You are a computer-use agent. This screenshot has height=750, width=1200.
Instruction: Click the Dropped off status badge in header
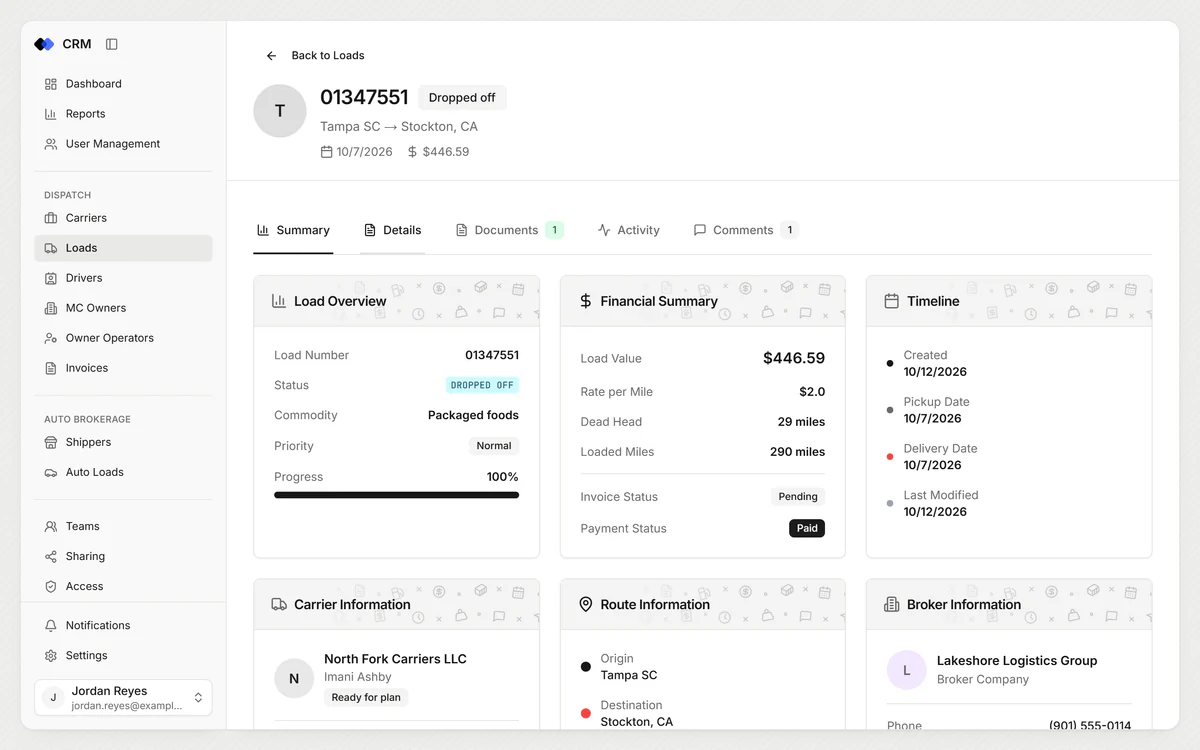pyautogui.click(x=462, y=98)
